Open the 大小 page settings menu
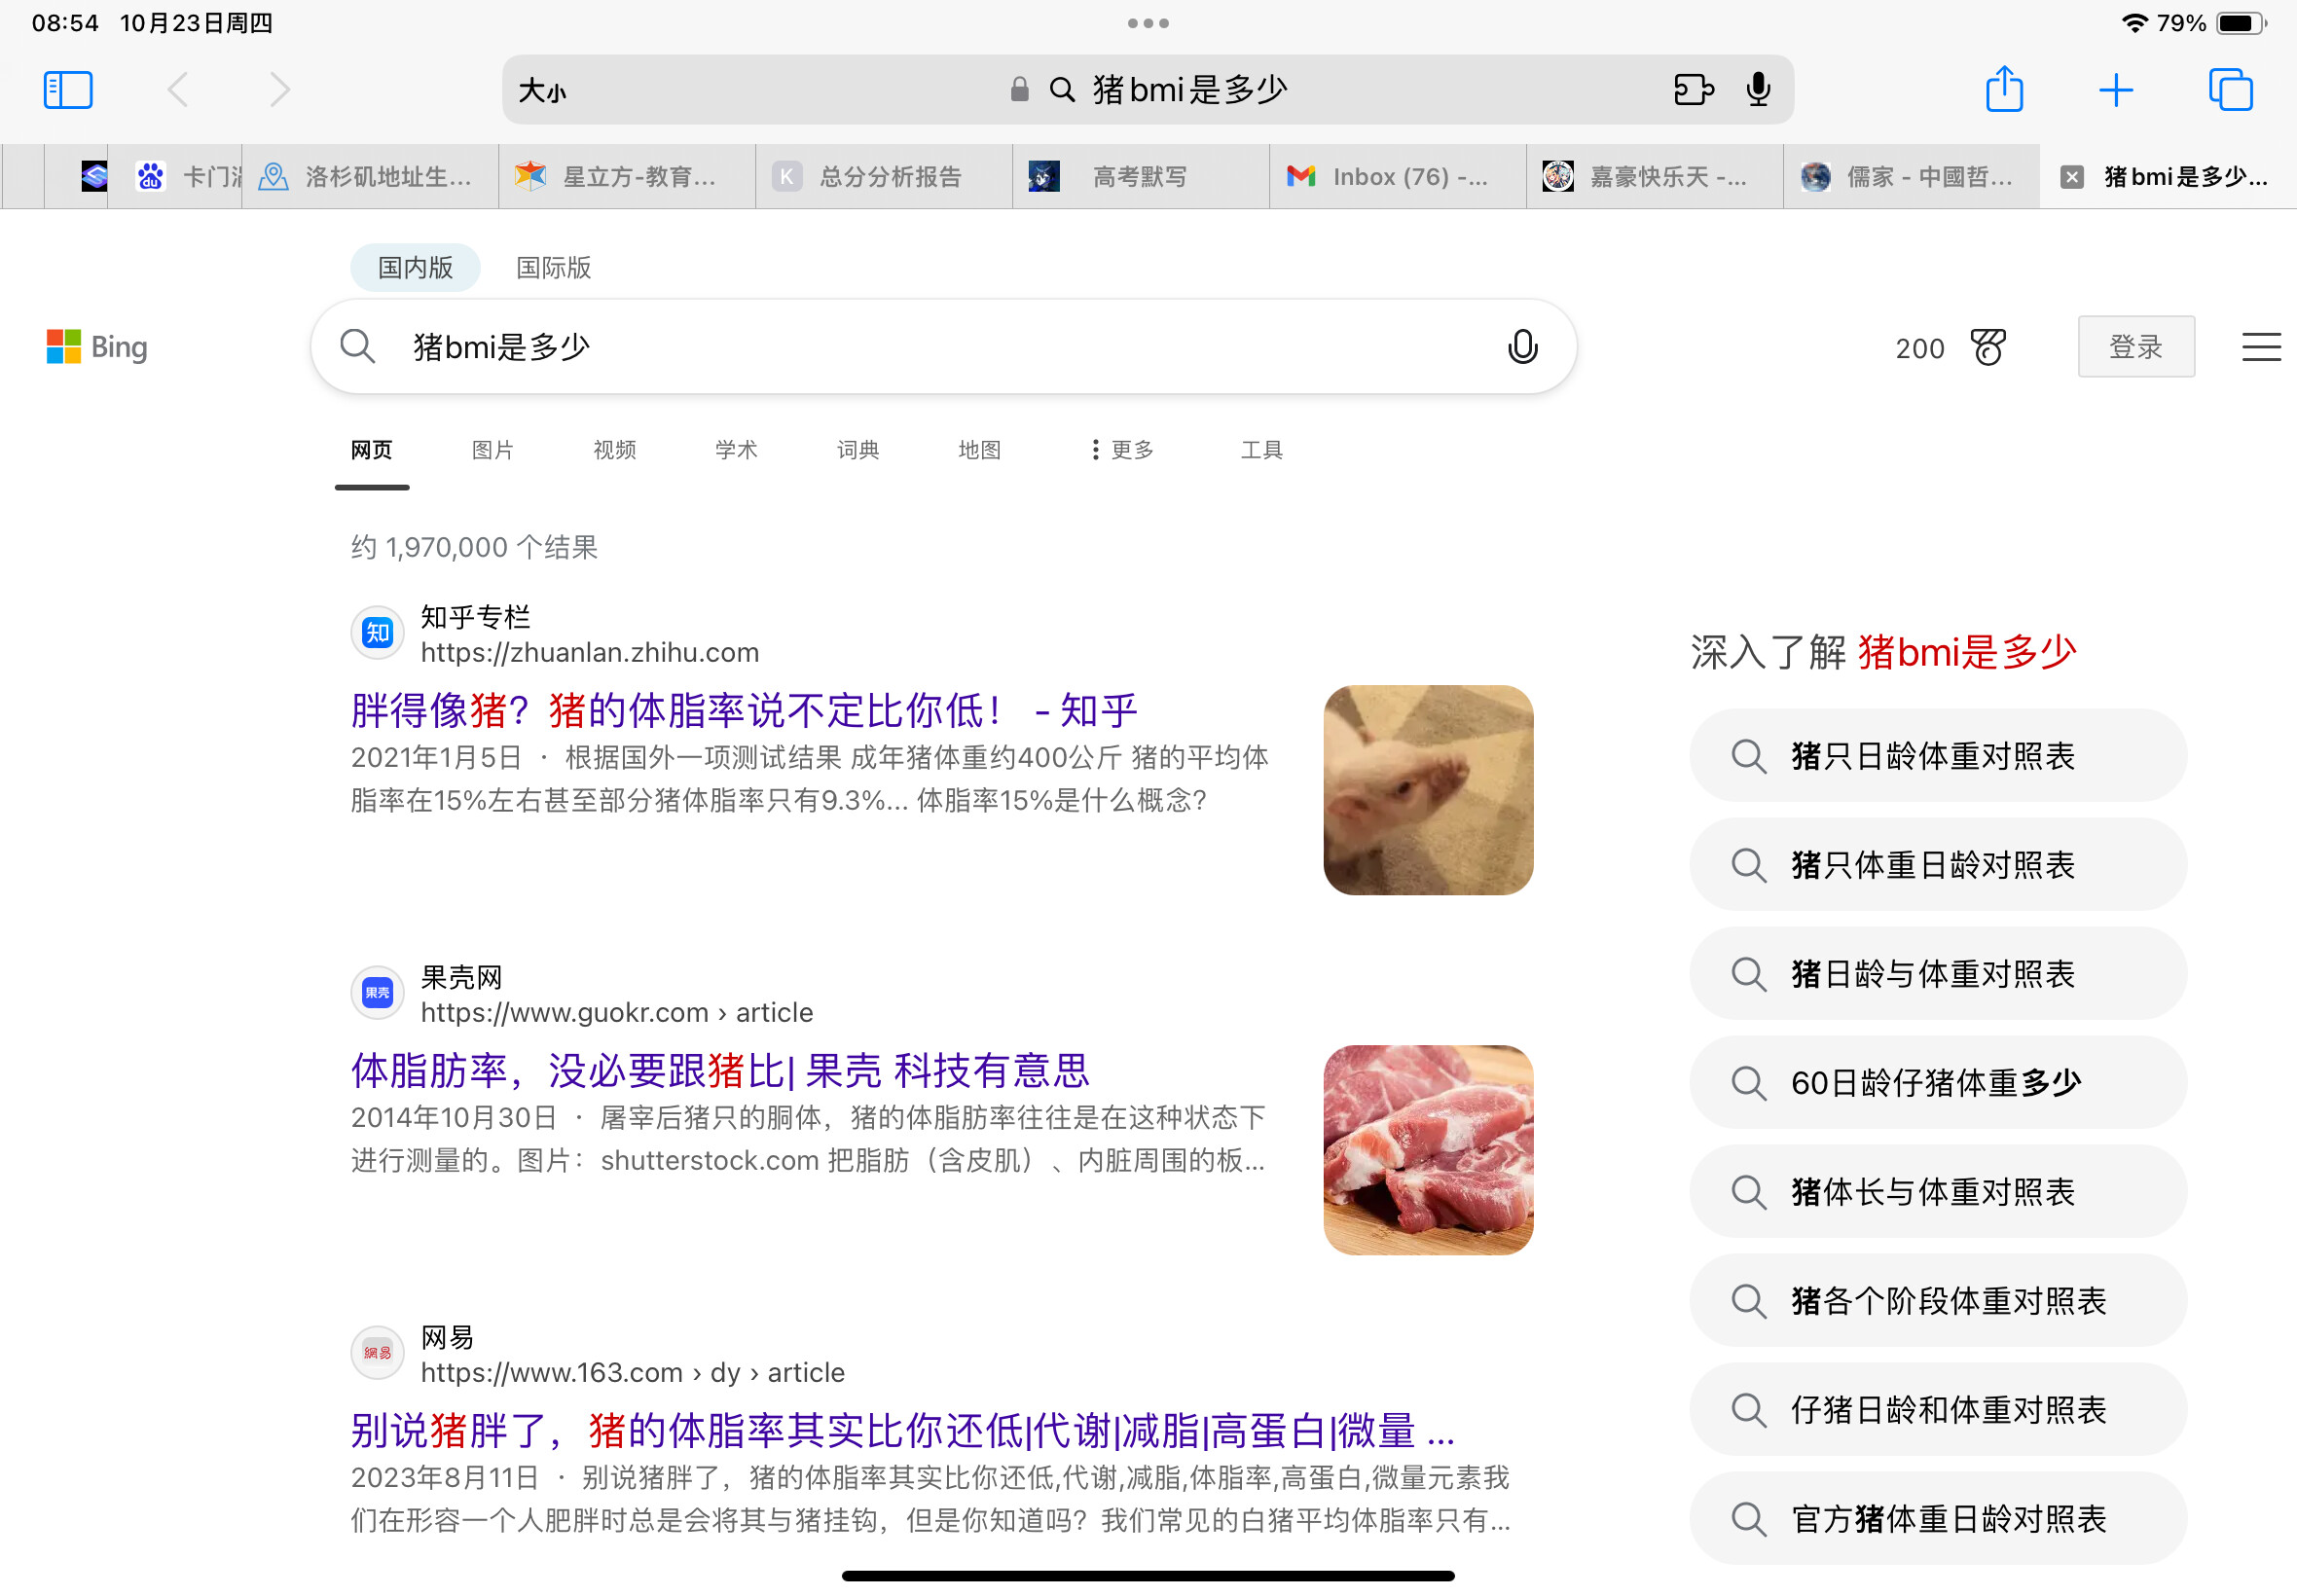Viewport: 2297px width, 1596px height. [542, 91]
